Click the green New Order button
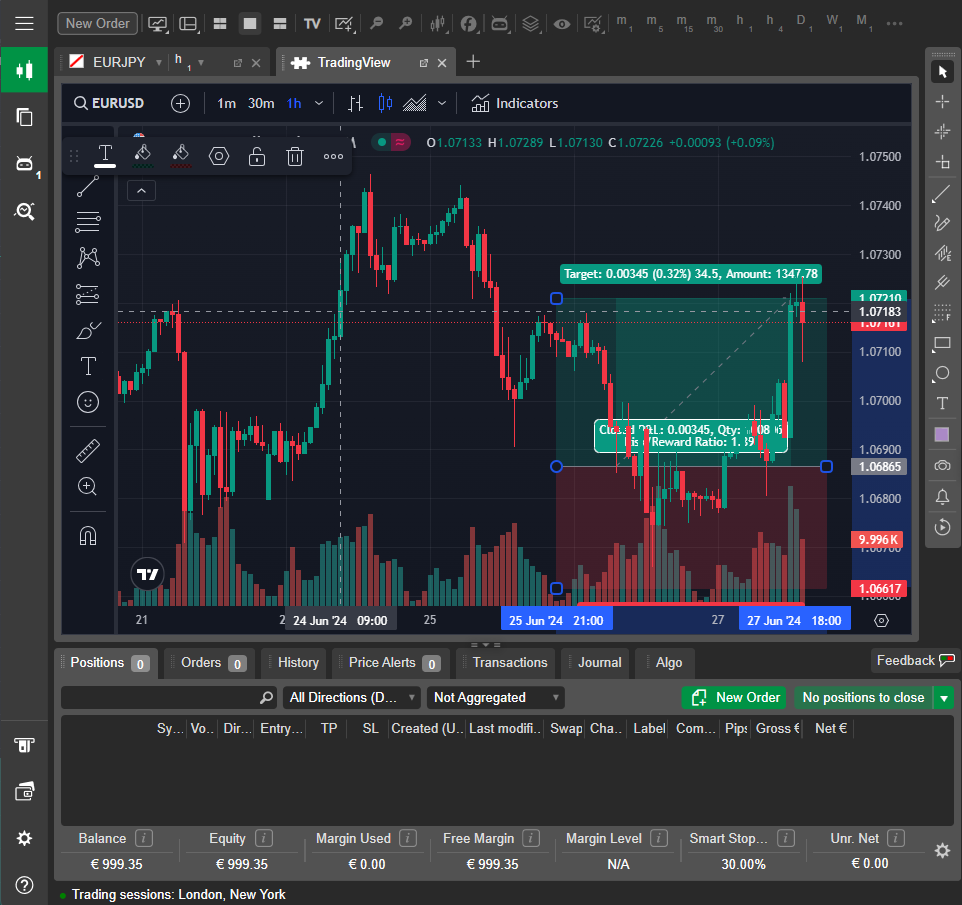Screen dimensions: 962x905 (734, 697)
